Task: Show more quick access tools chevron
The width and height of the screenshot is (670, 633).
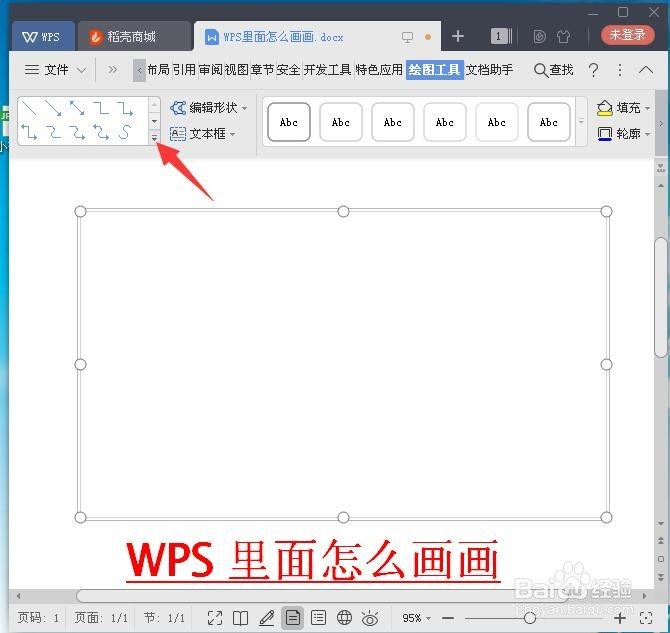Action: (x=112, y=69)
